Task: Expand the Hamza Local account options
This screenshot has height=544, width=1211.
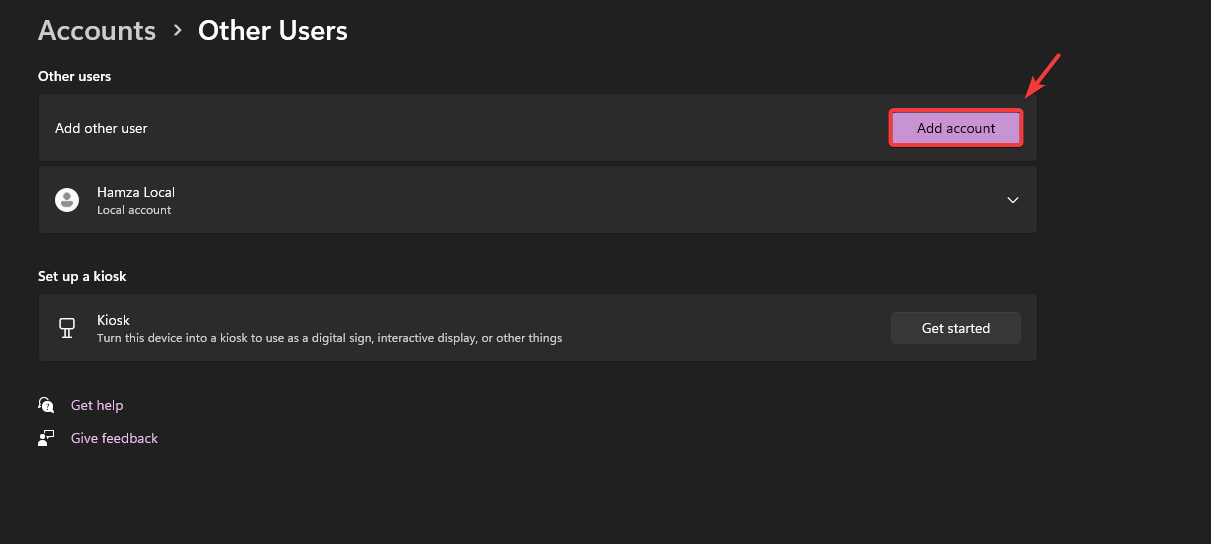Action: click(1013, 200)
